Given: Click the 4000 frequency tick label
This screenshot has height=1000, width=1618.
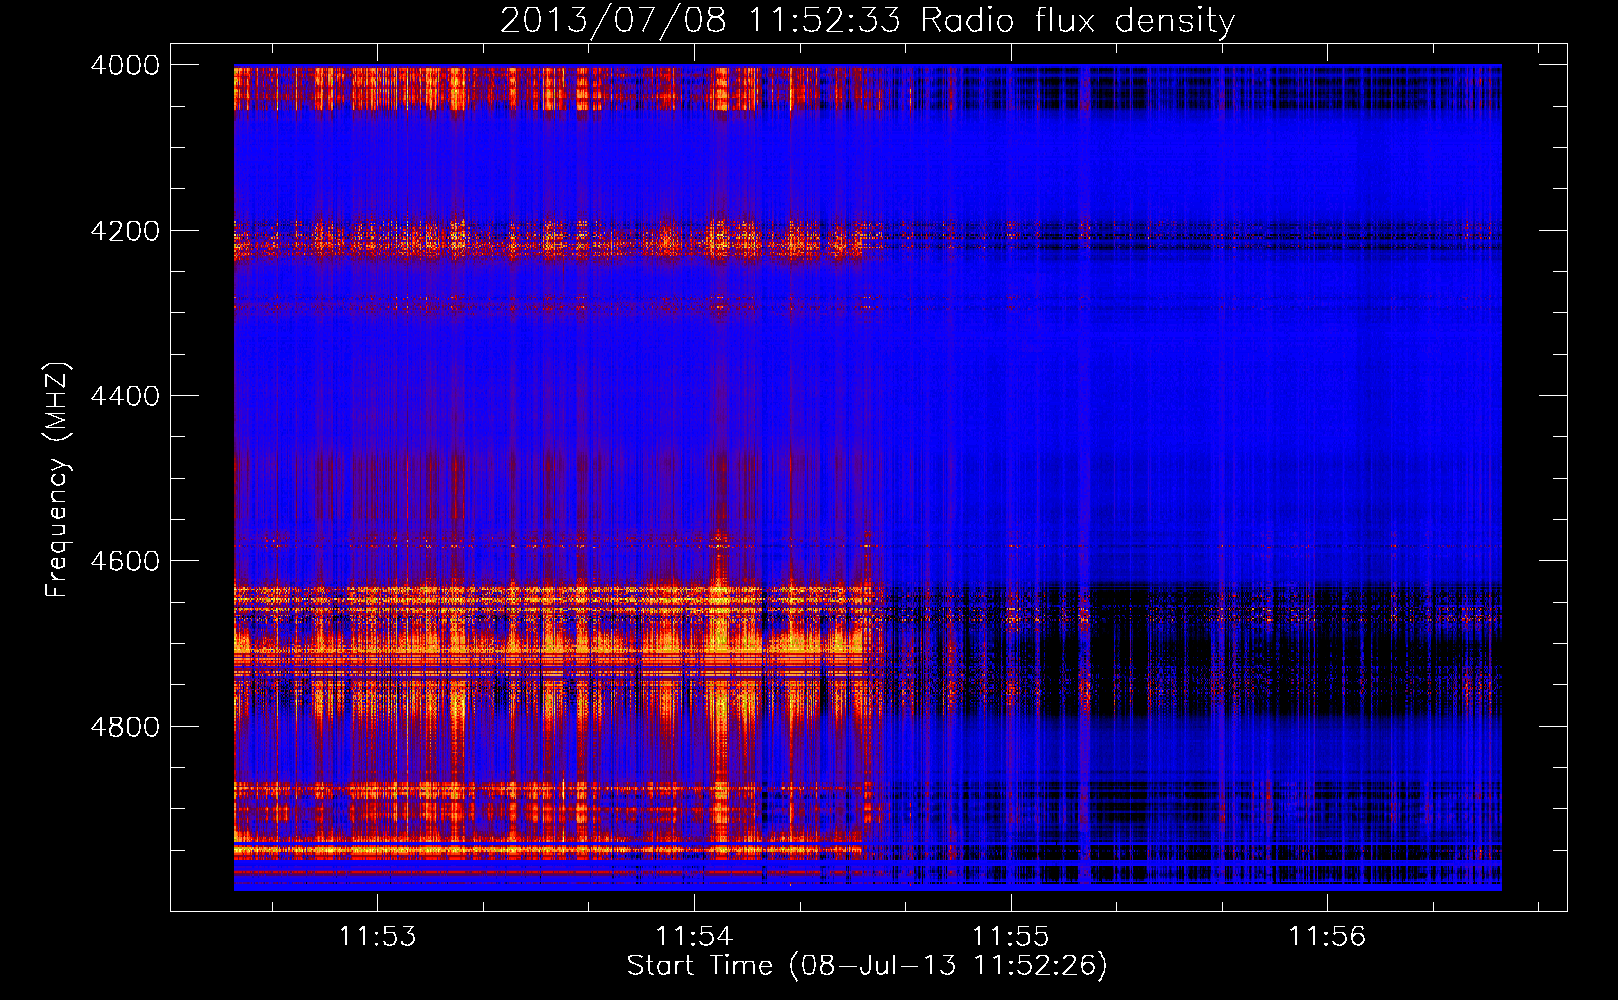Looking at the screenshot, I should pyautogui.click(x=125, y=65).
